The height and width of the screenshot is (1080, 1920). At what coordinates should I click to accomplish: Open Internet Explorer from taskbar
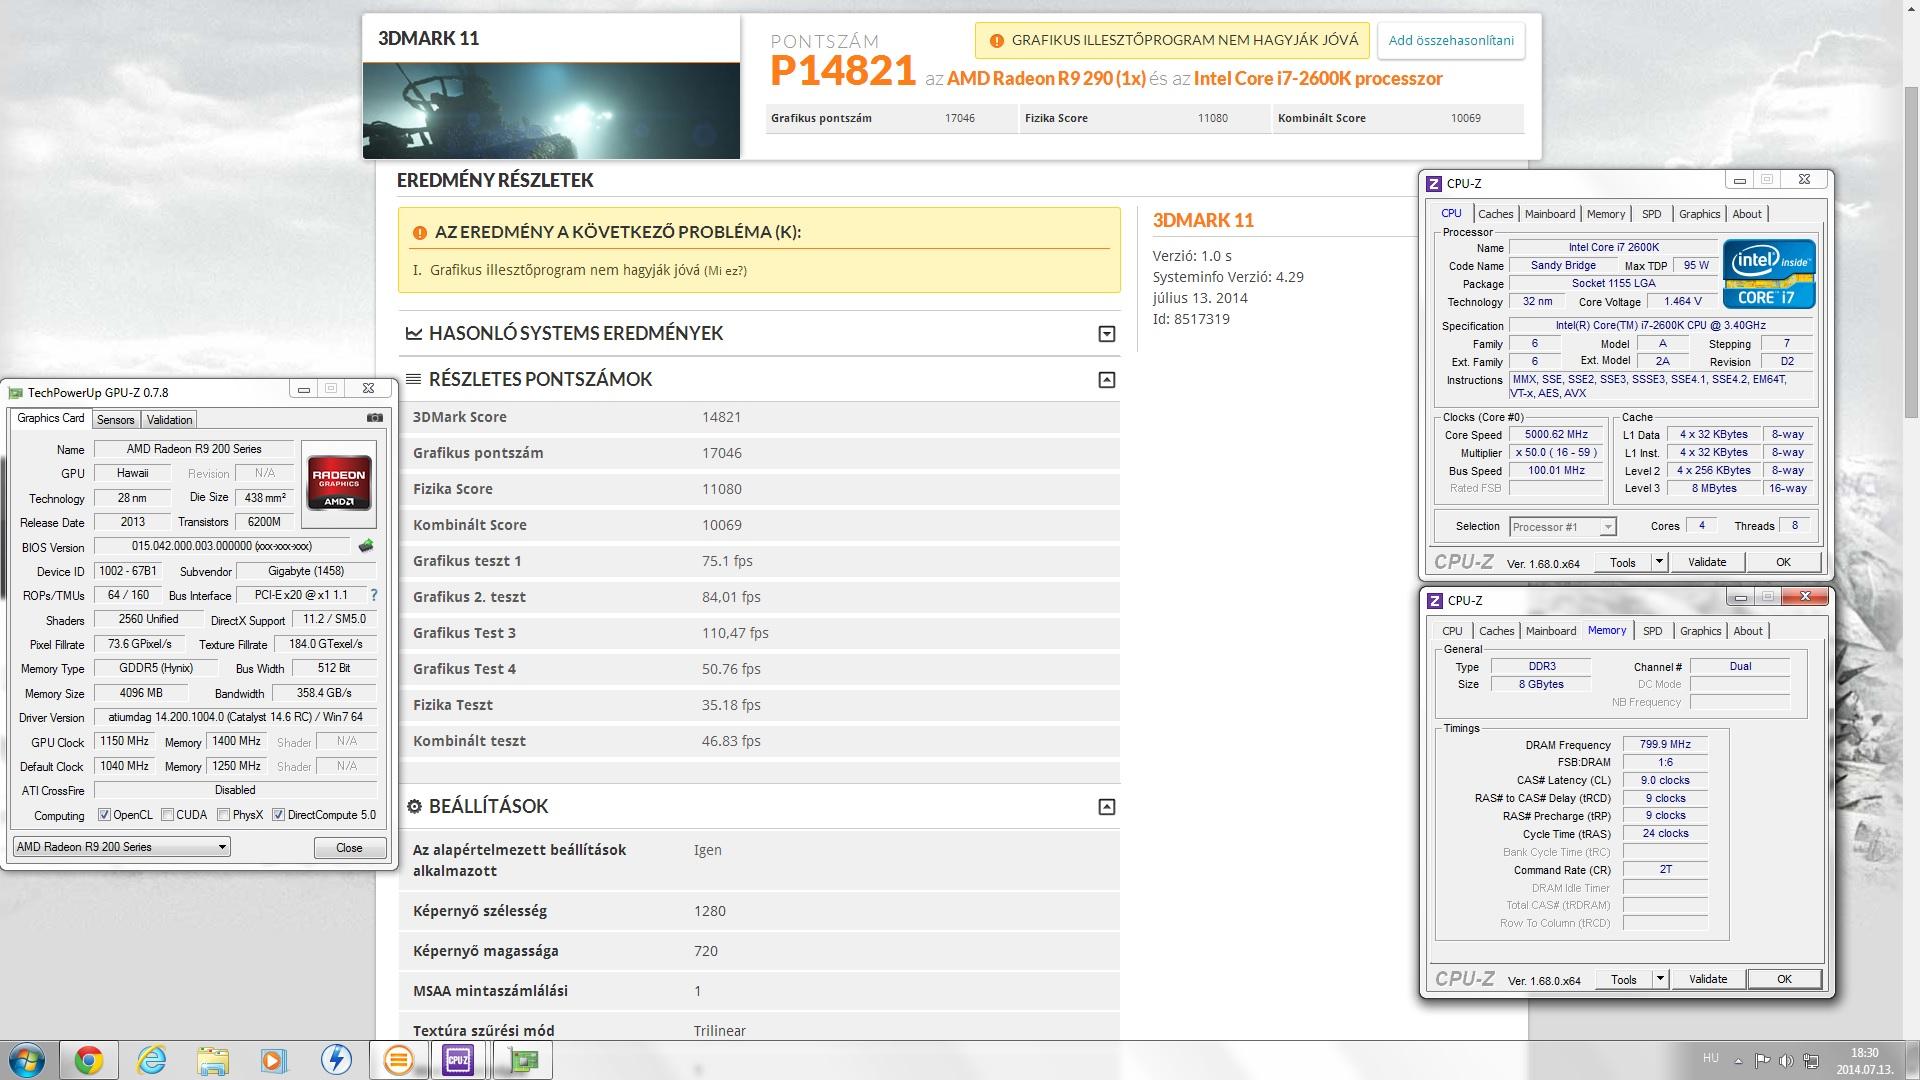point(151,1060)
